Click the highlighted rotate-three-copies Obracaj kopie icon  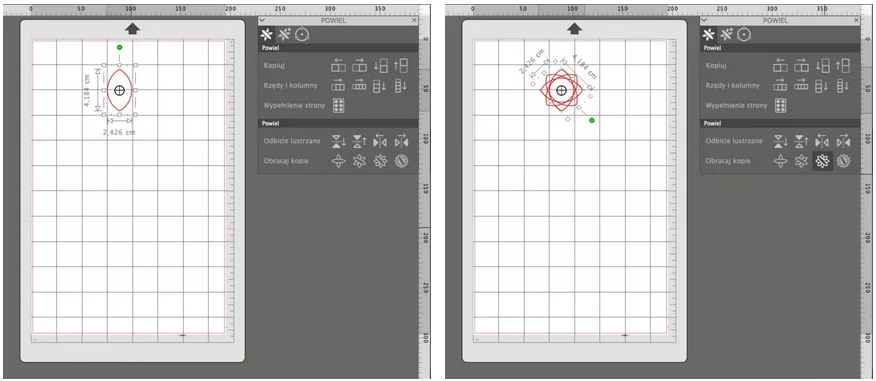pyautogui.click(x=822, y=161)
